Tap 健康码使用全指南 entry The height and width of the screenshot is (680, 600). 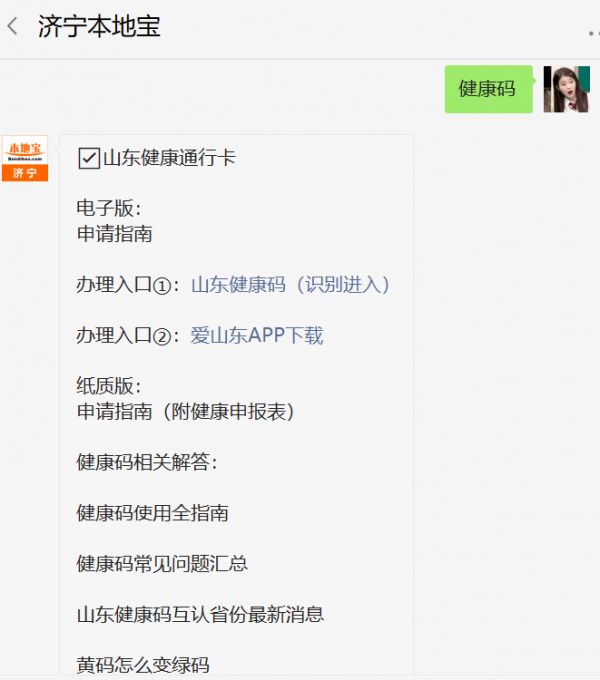[x=152, y=513]
